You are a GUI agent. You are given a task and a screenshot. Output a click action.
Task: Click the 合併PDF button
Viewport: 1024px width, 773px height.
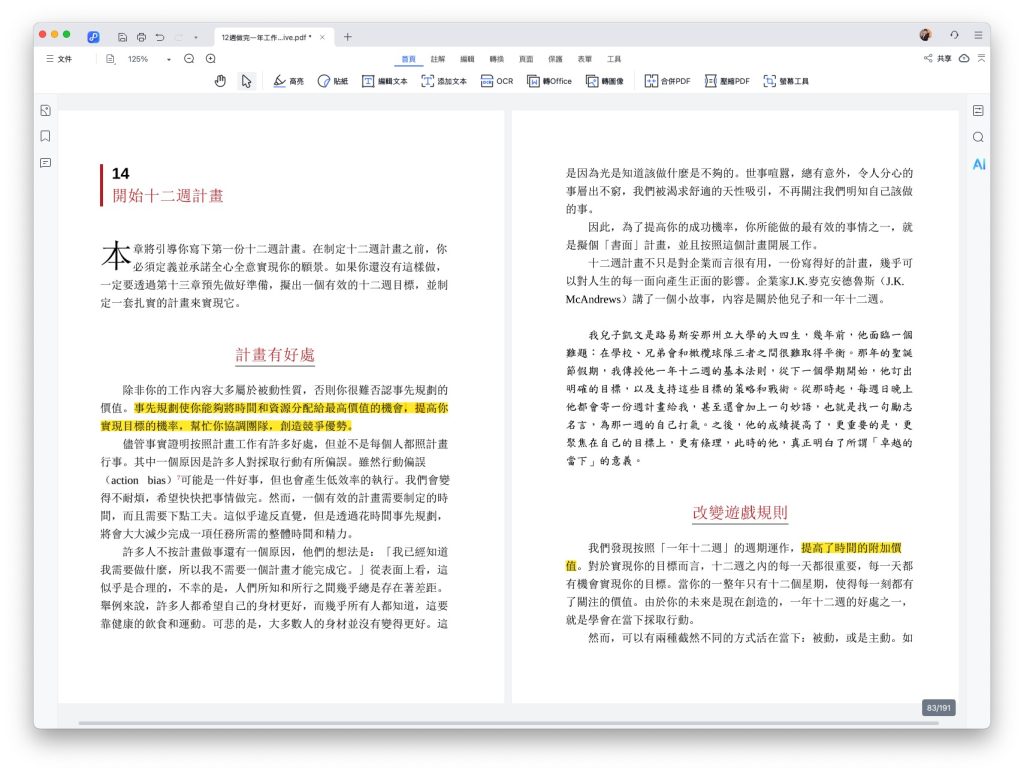click(x=668, y=81)
